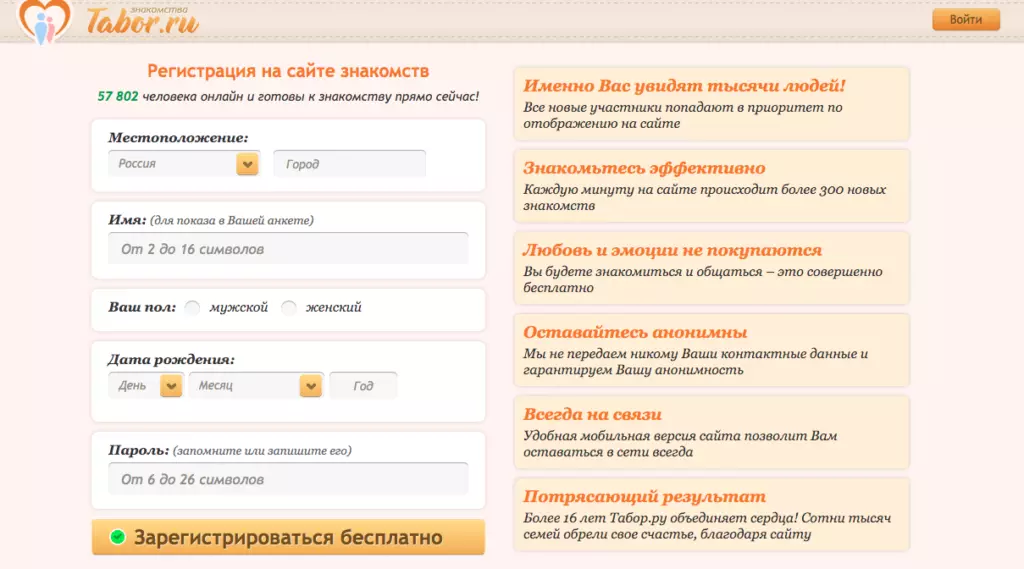Click the запомните или запишите его hint
Screen dimensions: 1024x569
[262, 451]
